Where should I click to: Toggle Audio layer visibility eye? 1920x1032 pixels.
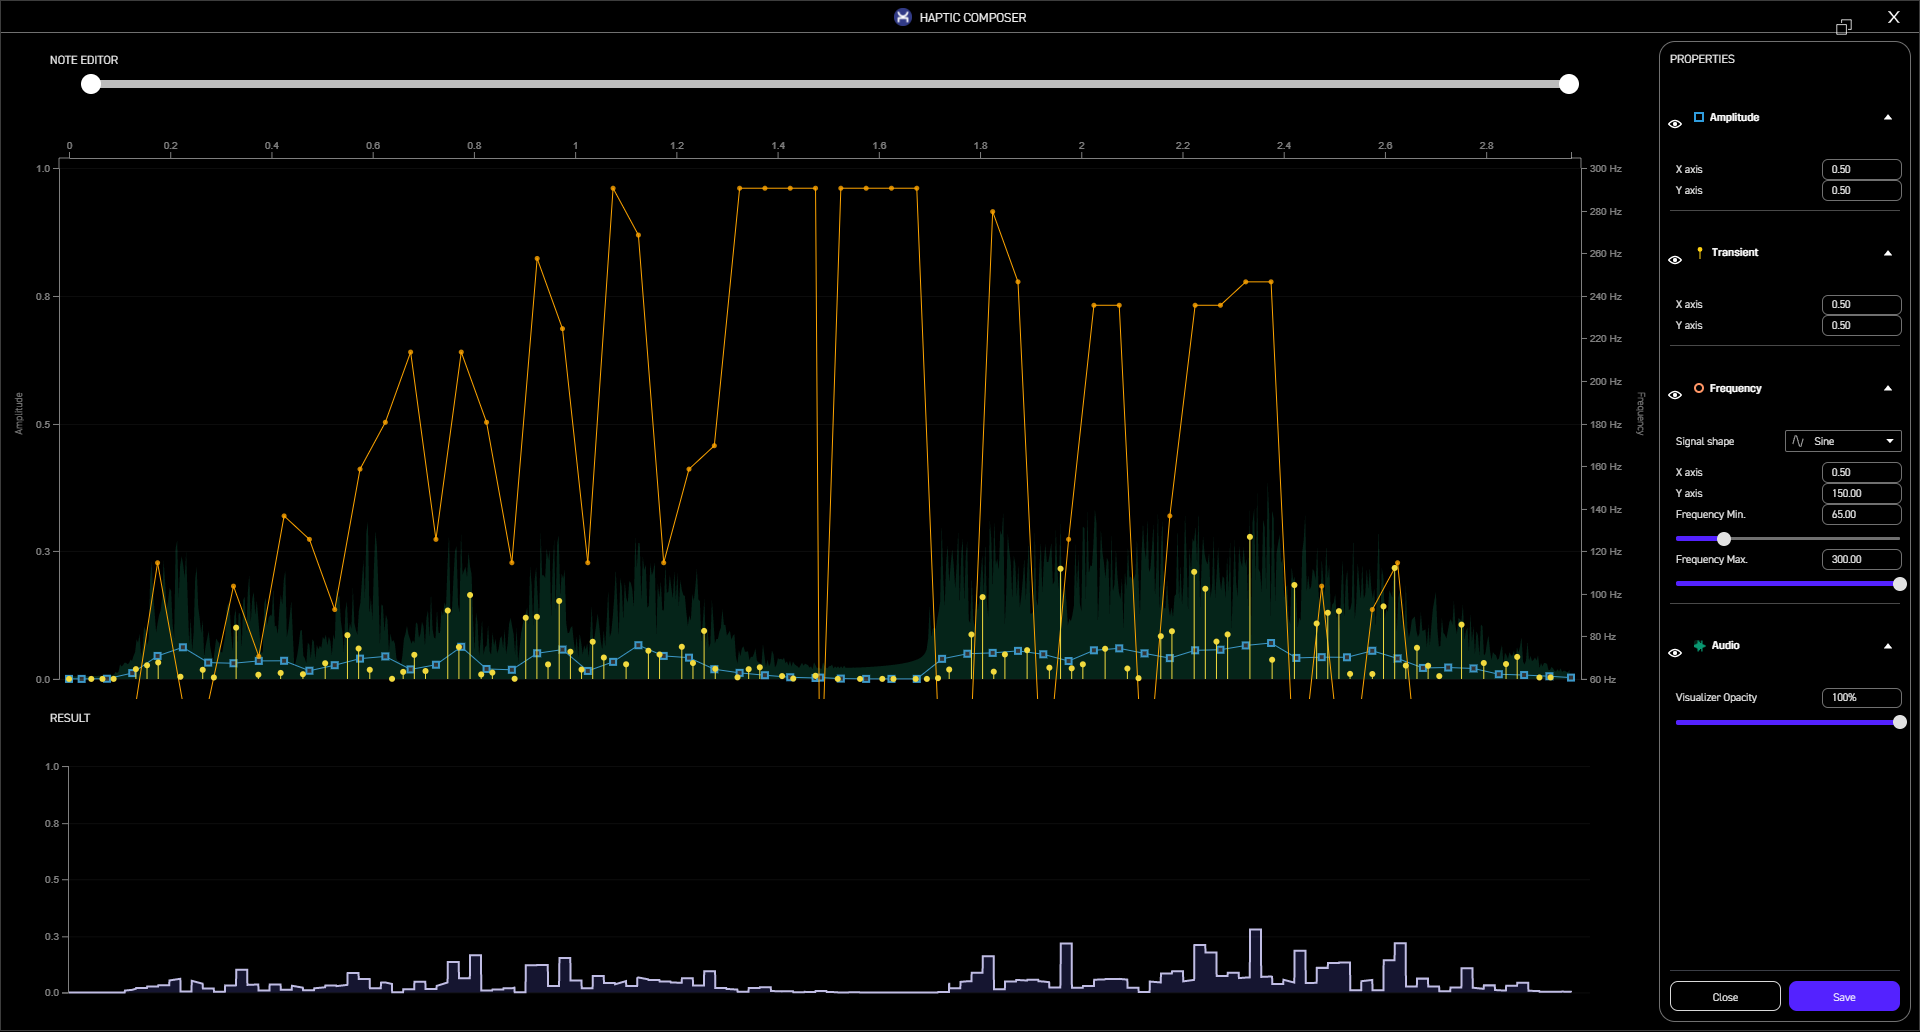point(1675,653)
